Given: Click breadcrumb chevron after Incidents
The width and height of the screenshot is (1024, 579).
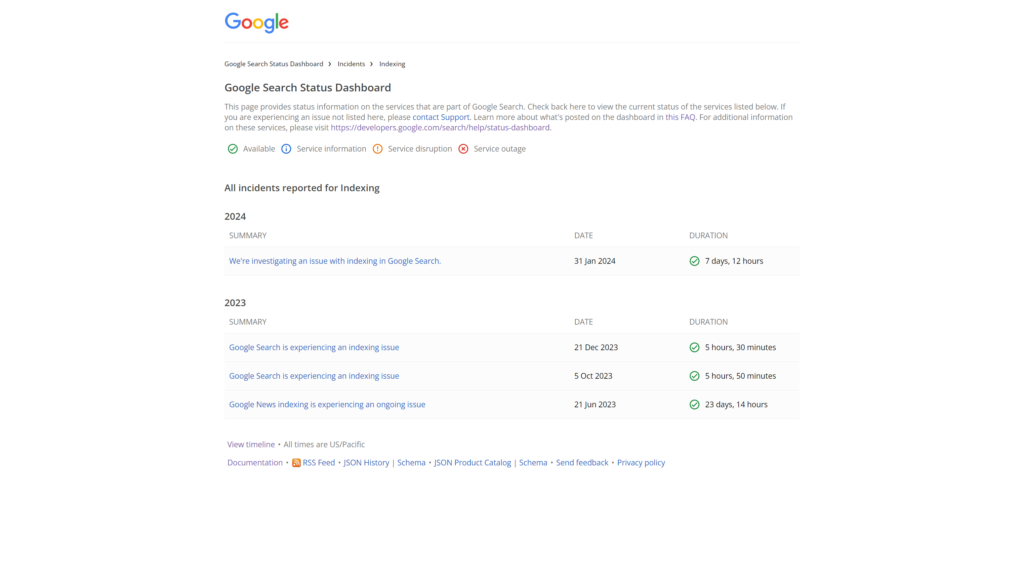Looking at the screenshot, I should (x=372, y=64).
